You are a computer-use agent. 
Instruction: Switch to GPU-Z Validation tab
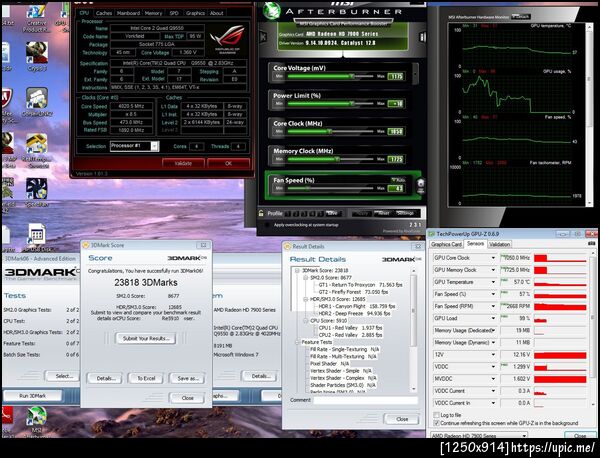(499, 244)
